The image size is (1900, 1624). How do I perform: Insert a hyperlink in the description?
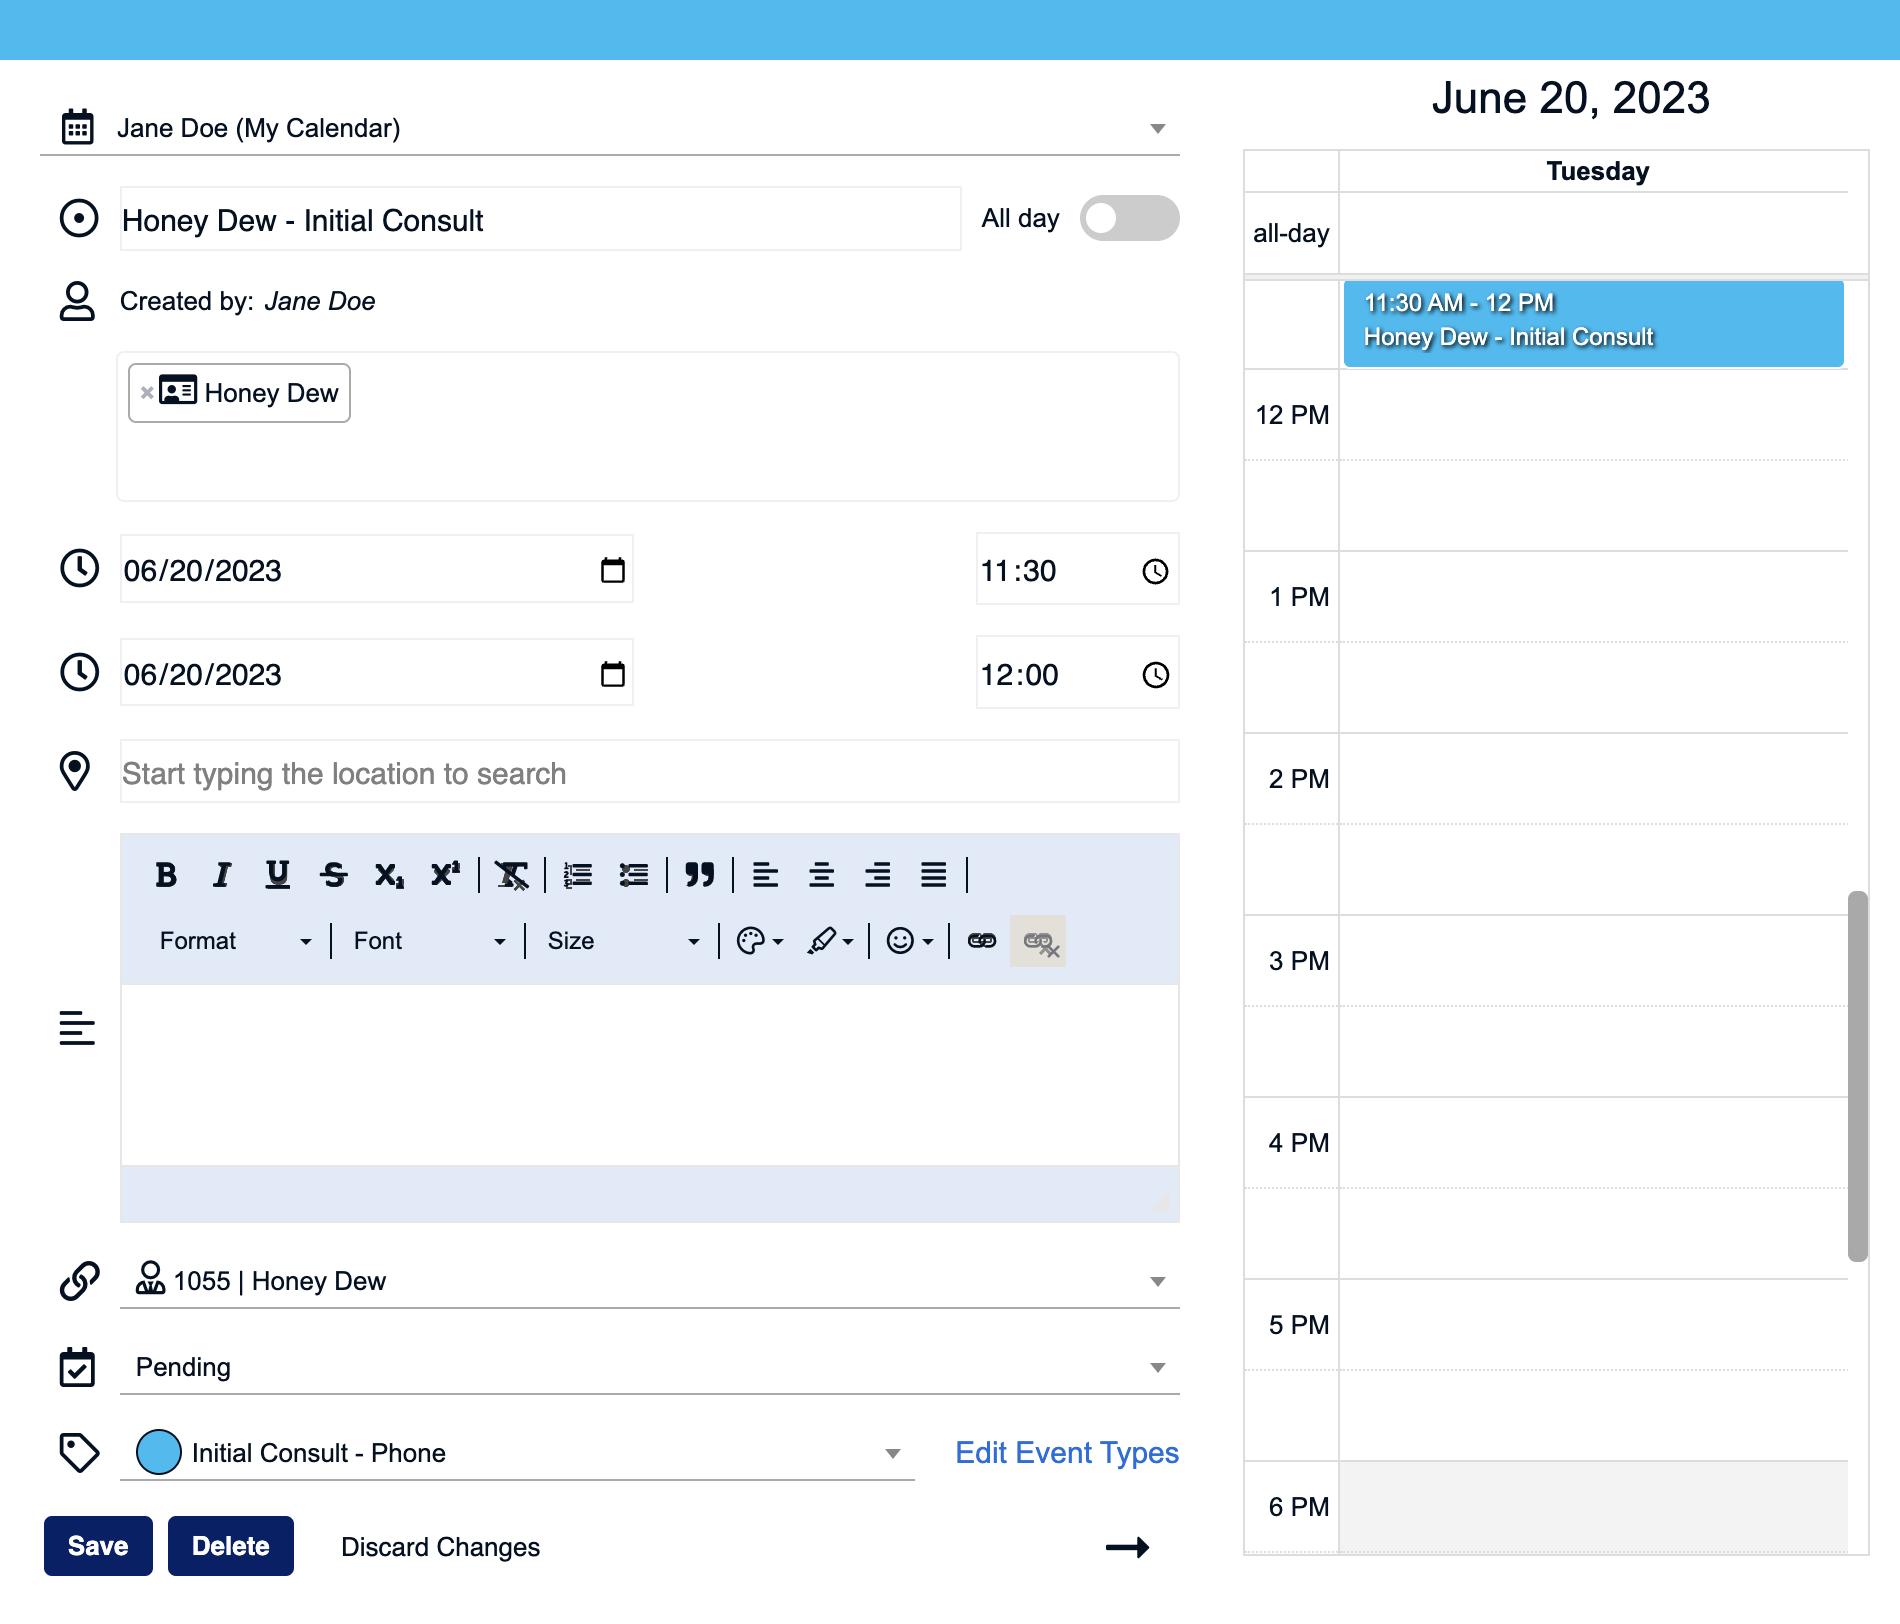(982, 941)
